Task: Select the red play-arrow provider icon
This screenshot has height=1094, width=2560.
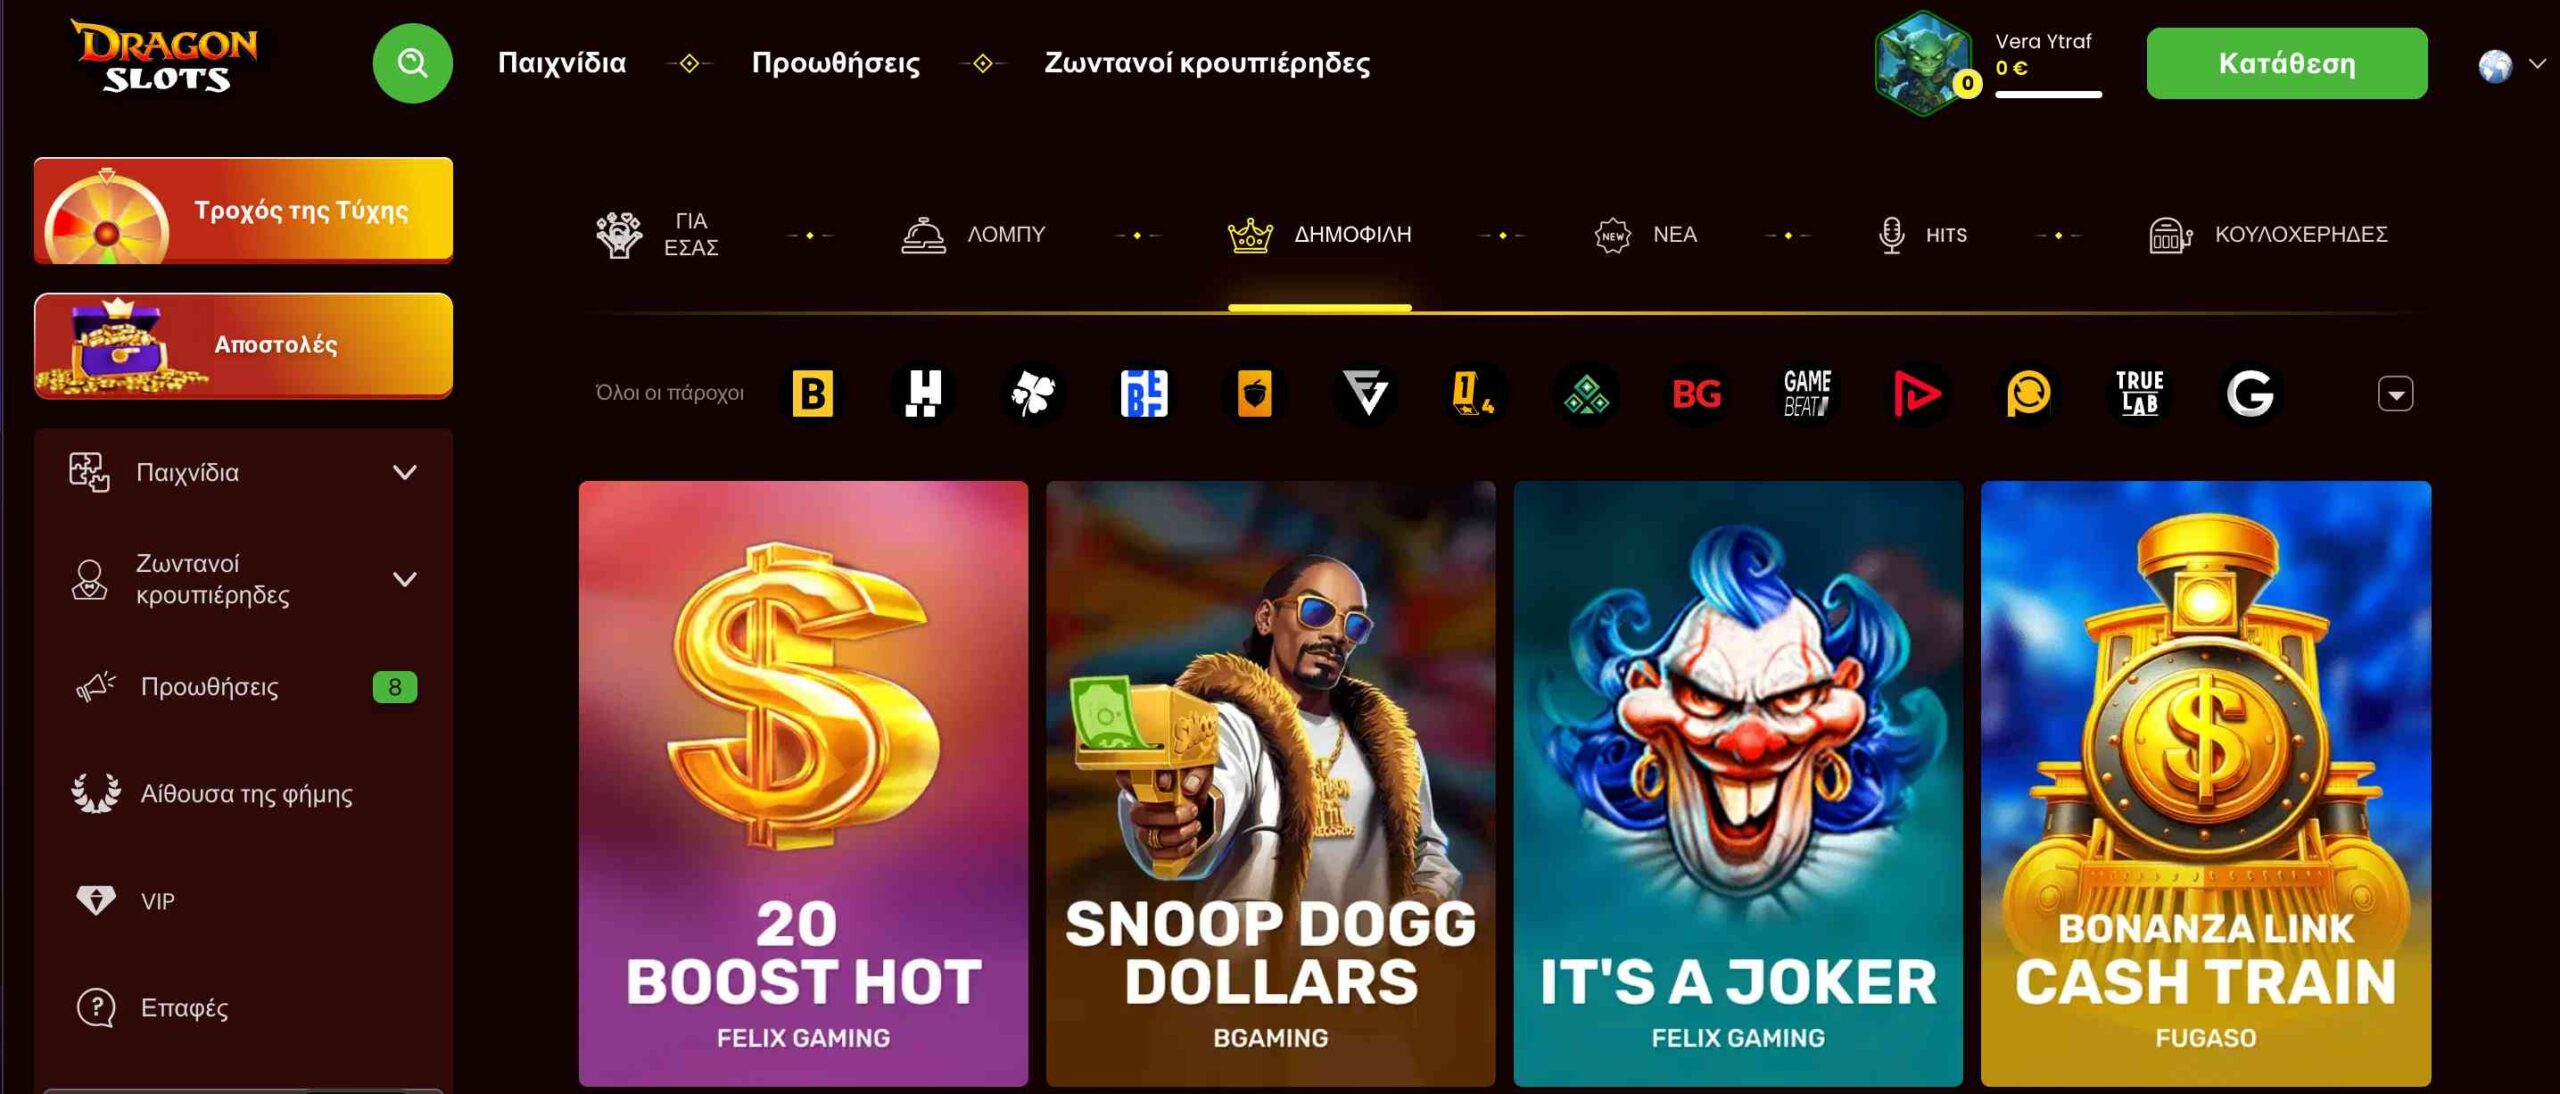Action: [x=1917, y=393]
